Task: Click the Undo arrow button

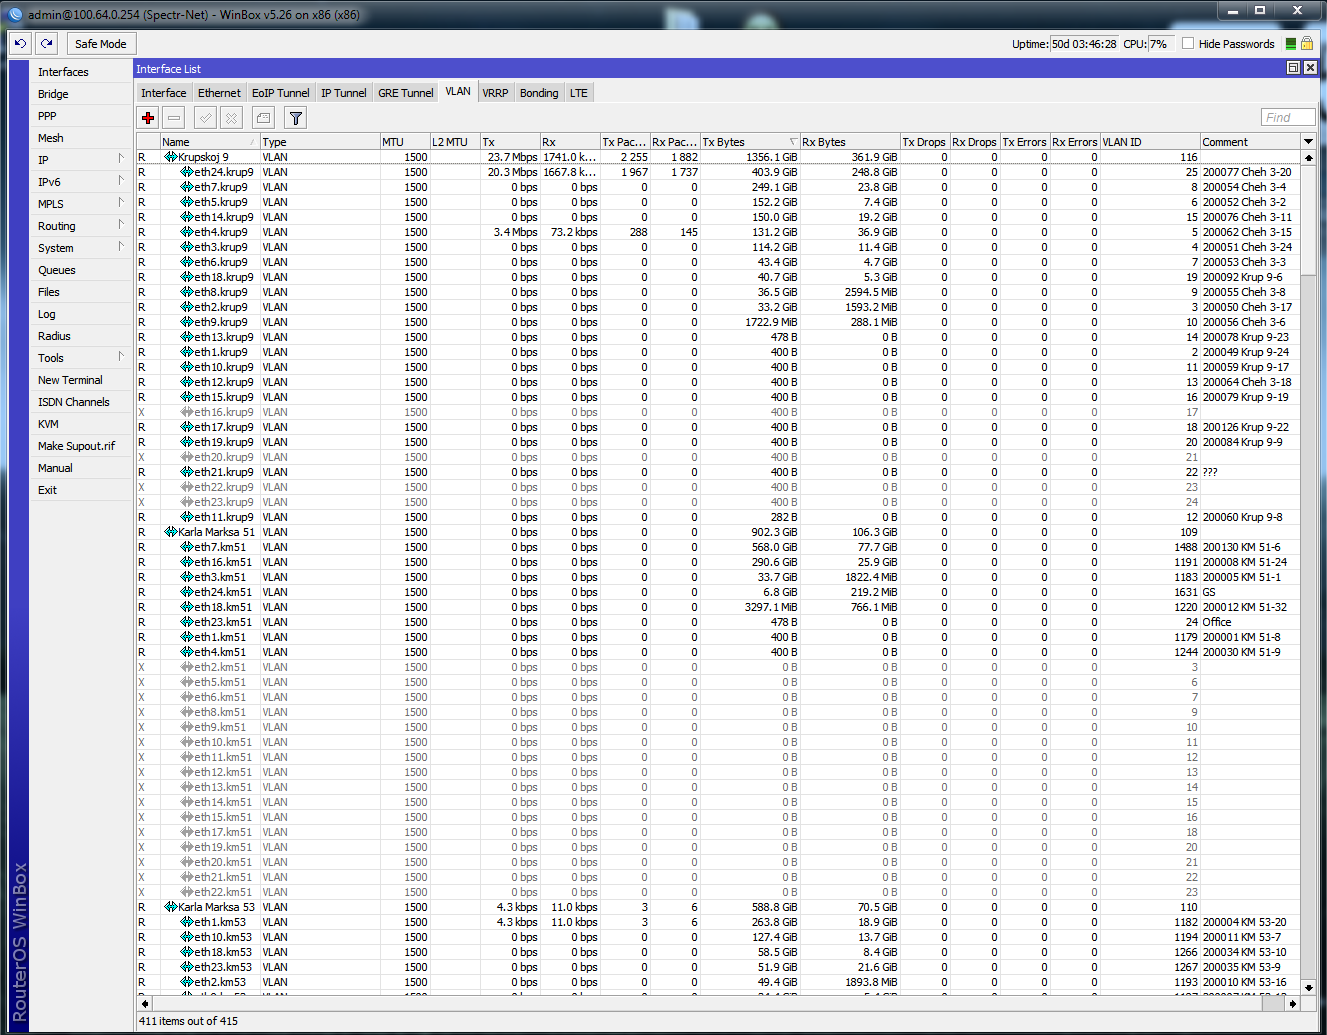Action: (x=20, y=43)
